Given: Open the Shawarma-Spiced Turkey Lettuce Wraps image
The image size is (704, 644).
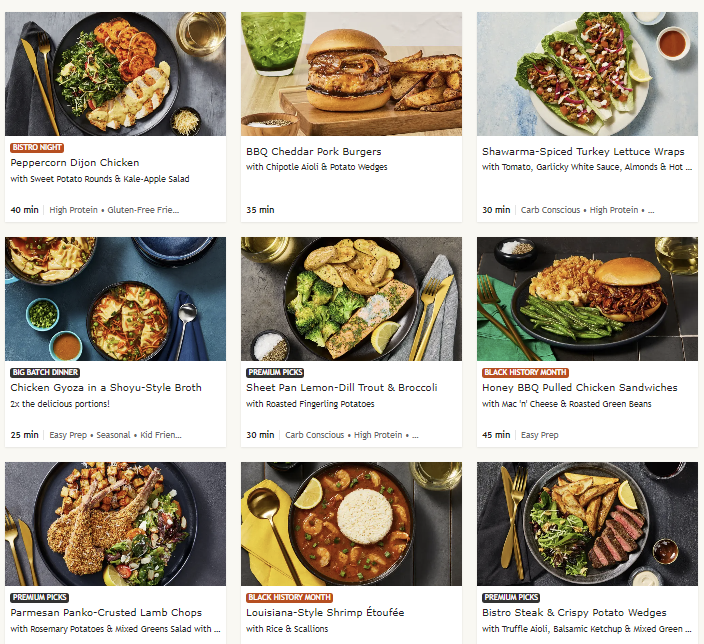Looking at the screenshot, I should 587,74.
